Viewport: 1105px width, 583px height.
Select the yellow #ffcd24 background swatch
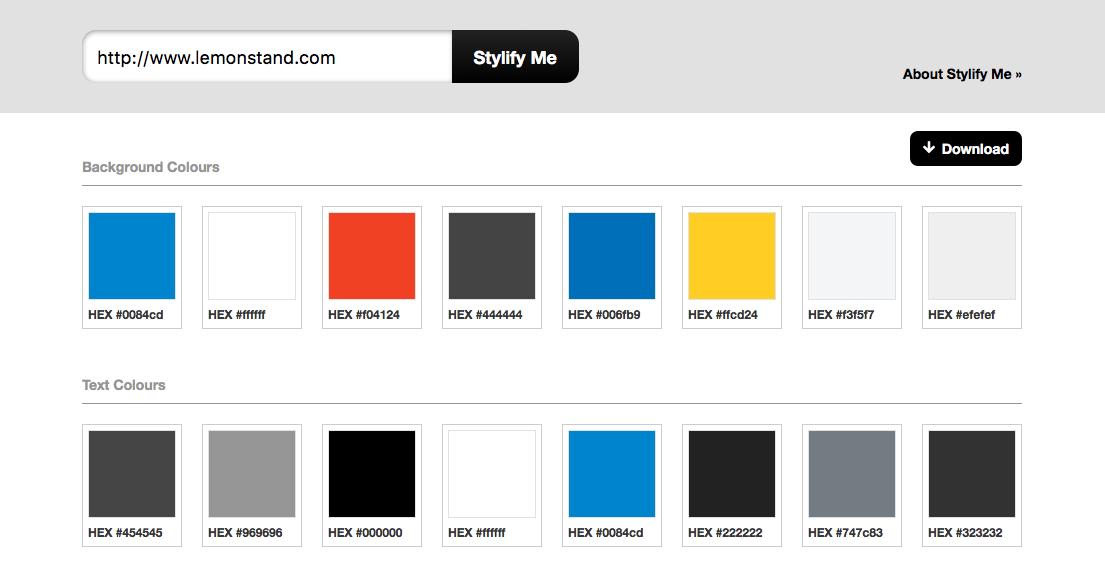pyautogui.click(x=732, y=256)
